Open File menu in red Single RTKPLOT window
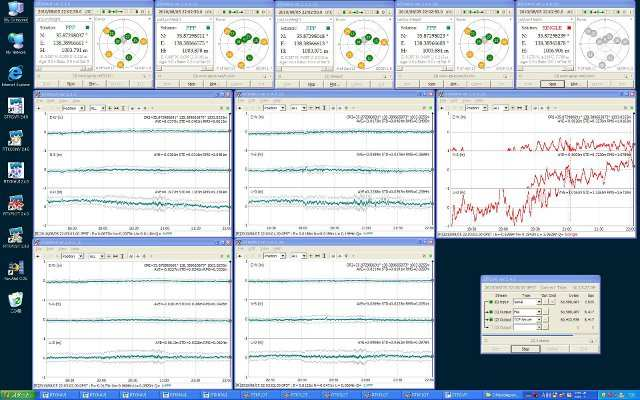Viewport: 640px width, 400px height. (442, 101)
